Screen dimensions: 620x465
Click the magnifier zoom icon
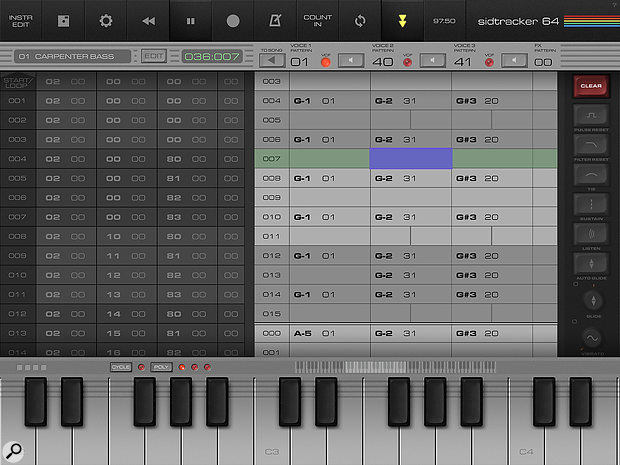click(13, 451)
